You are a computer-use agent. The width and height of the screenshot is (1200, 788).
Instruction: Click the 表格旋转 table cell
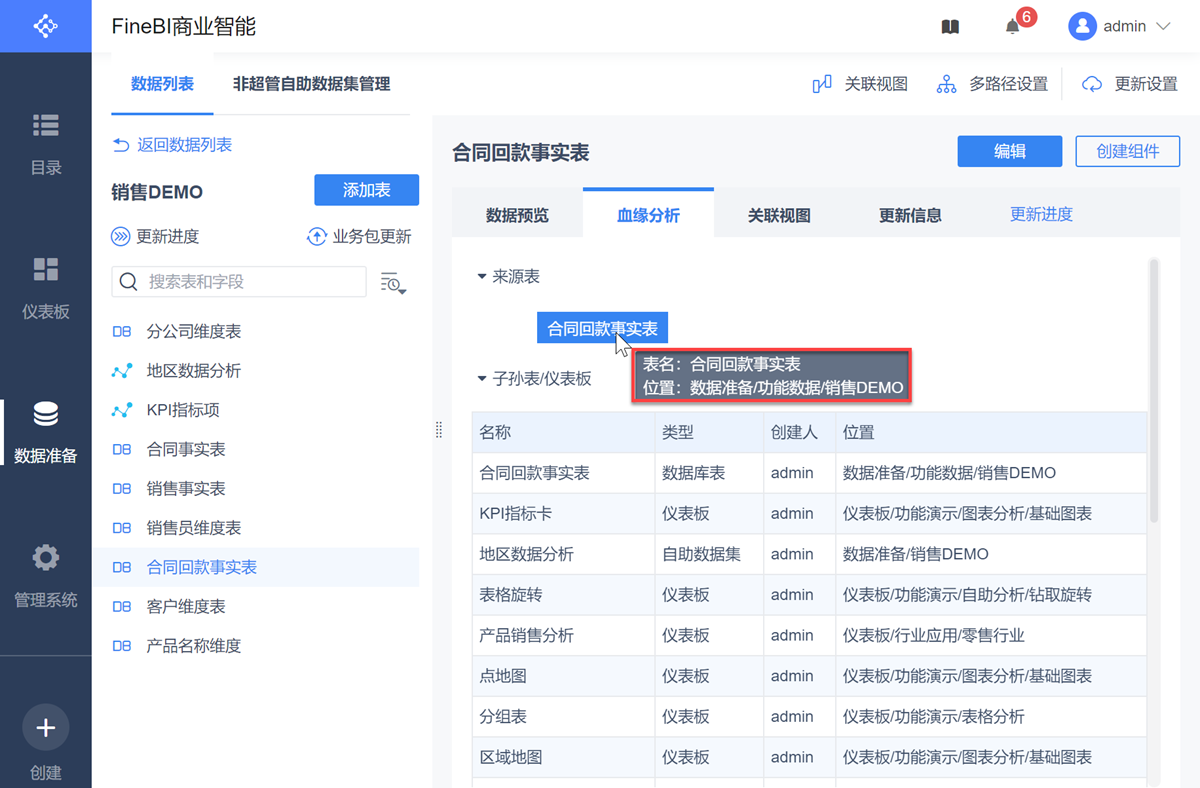click(x=564, y=595)
